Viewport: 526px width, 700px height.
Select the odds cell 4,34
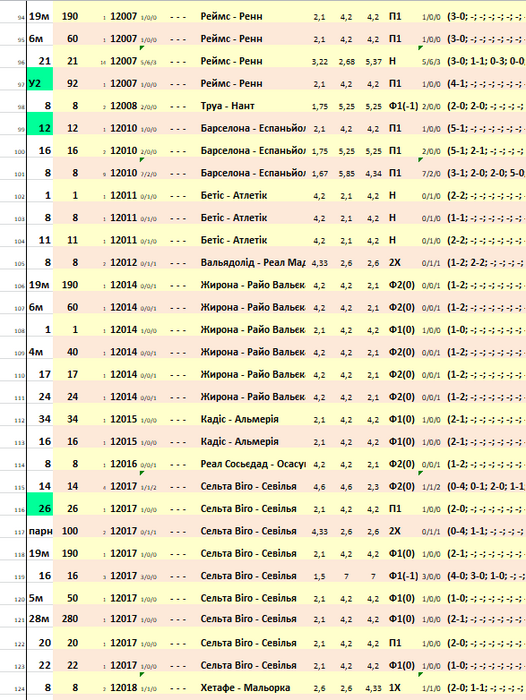(x=373, y=174)
